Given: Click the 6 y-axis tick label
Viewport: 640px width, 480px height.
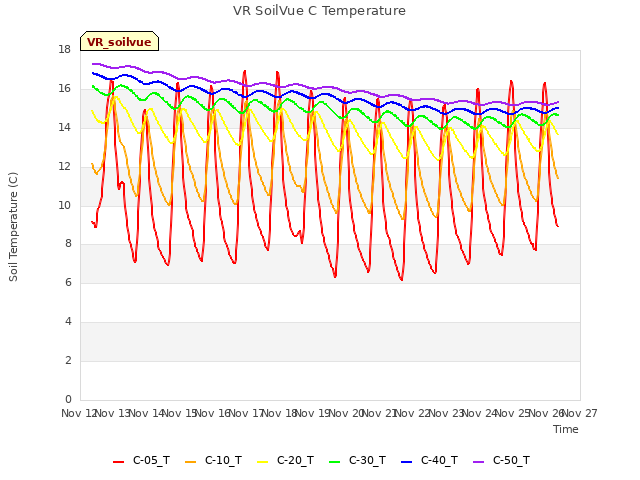Looking at the screenshot, I should 68,282.
